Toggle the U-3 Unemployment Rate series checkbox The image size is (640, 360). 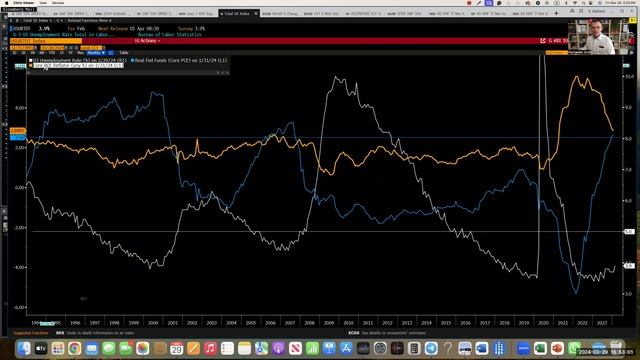(31, 60)
